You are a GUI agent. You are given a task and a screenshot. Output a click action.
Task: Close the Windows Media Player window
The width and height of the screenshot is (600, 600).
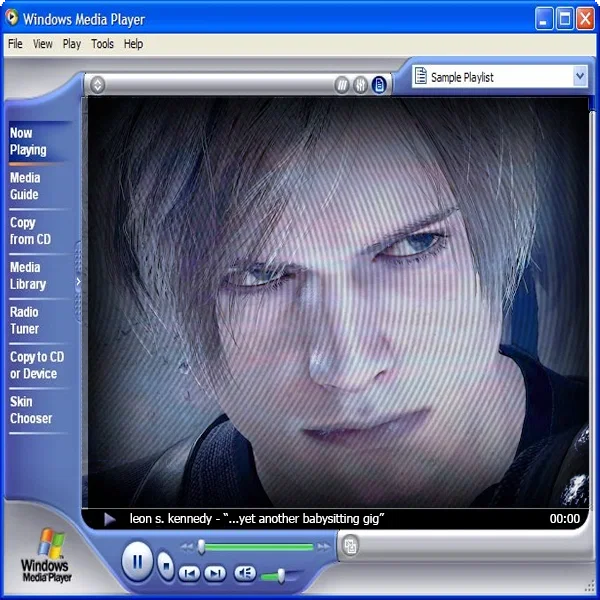(585, 18)
